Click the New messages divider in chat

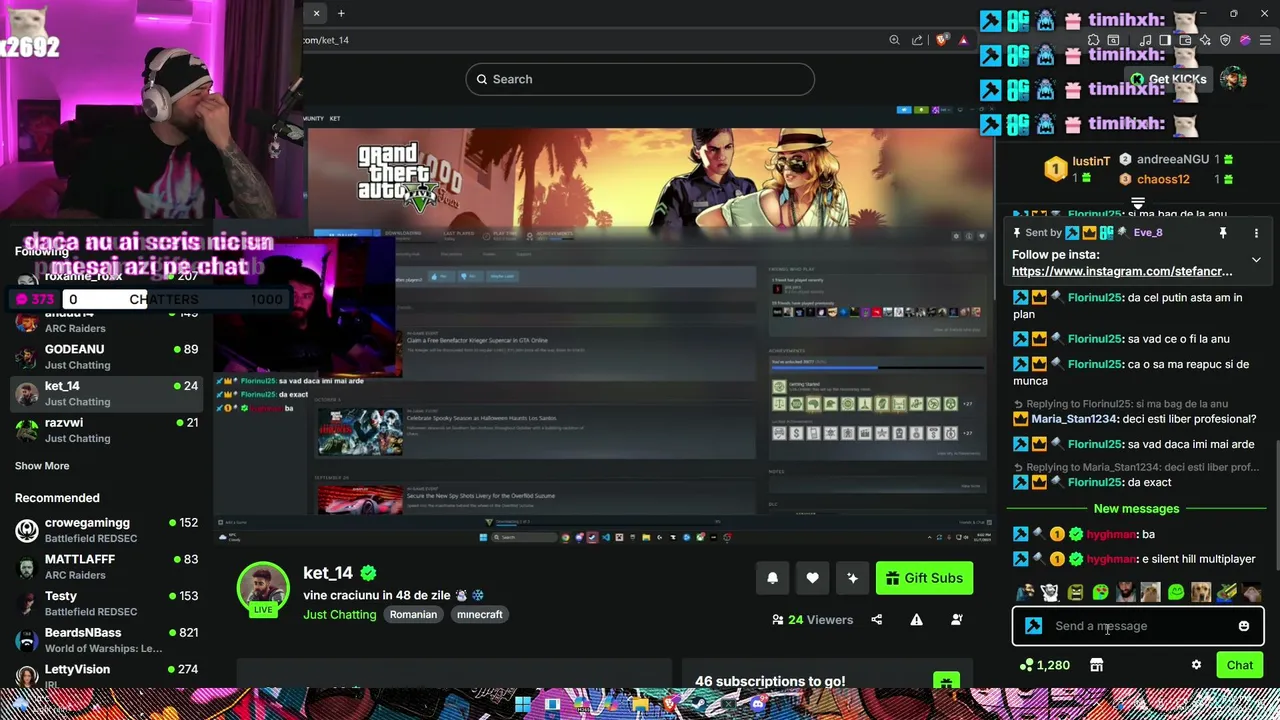1136,509
